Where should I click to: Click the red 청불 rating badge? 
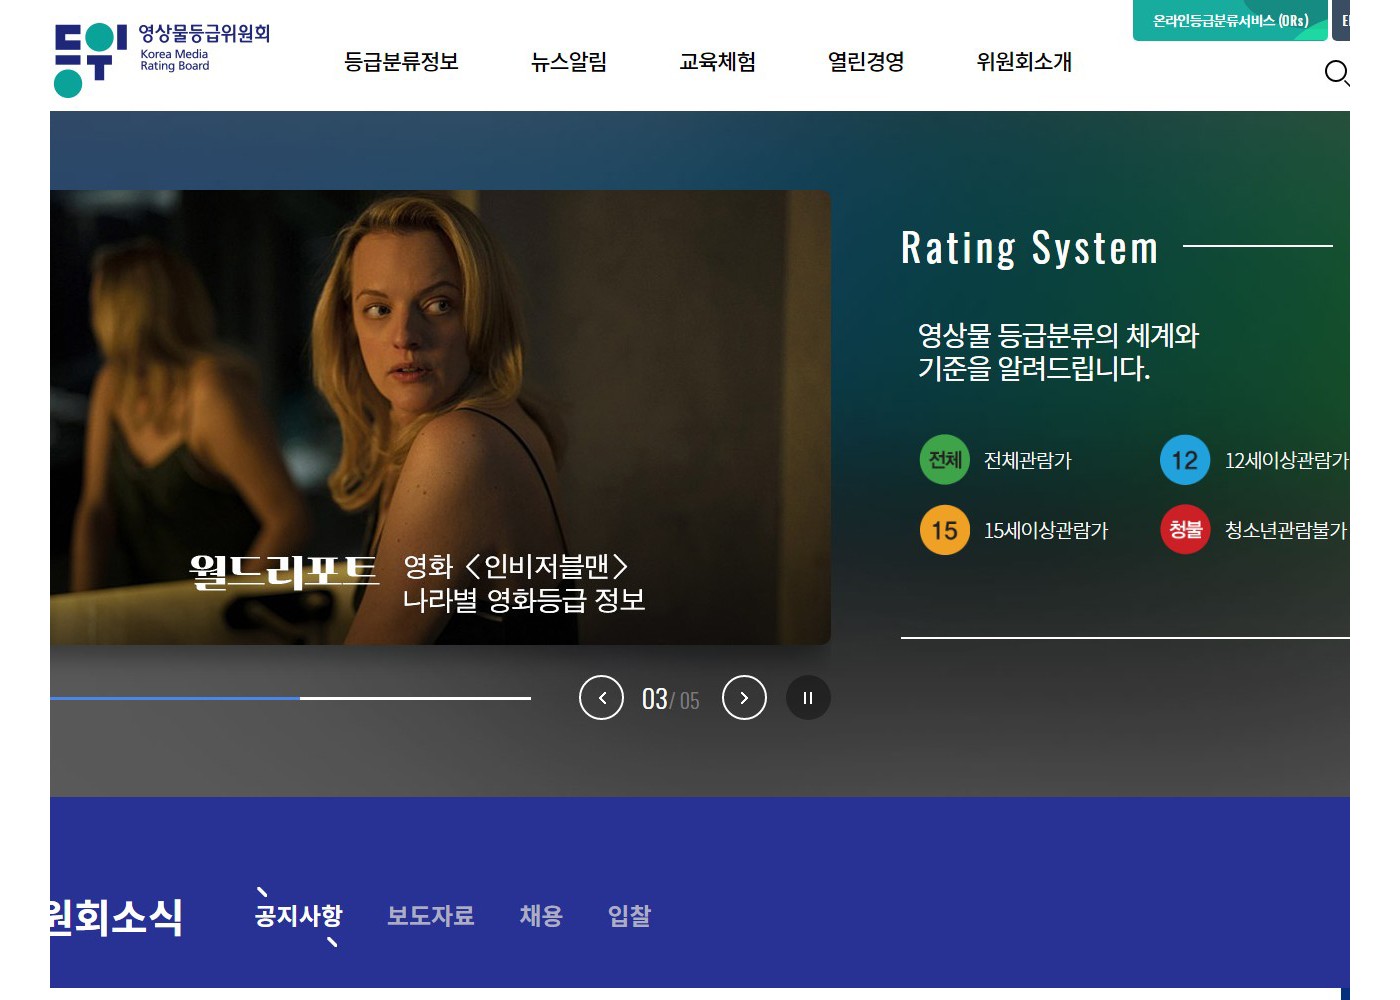(1185, 530)
